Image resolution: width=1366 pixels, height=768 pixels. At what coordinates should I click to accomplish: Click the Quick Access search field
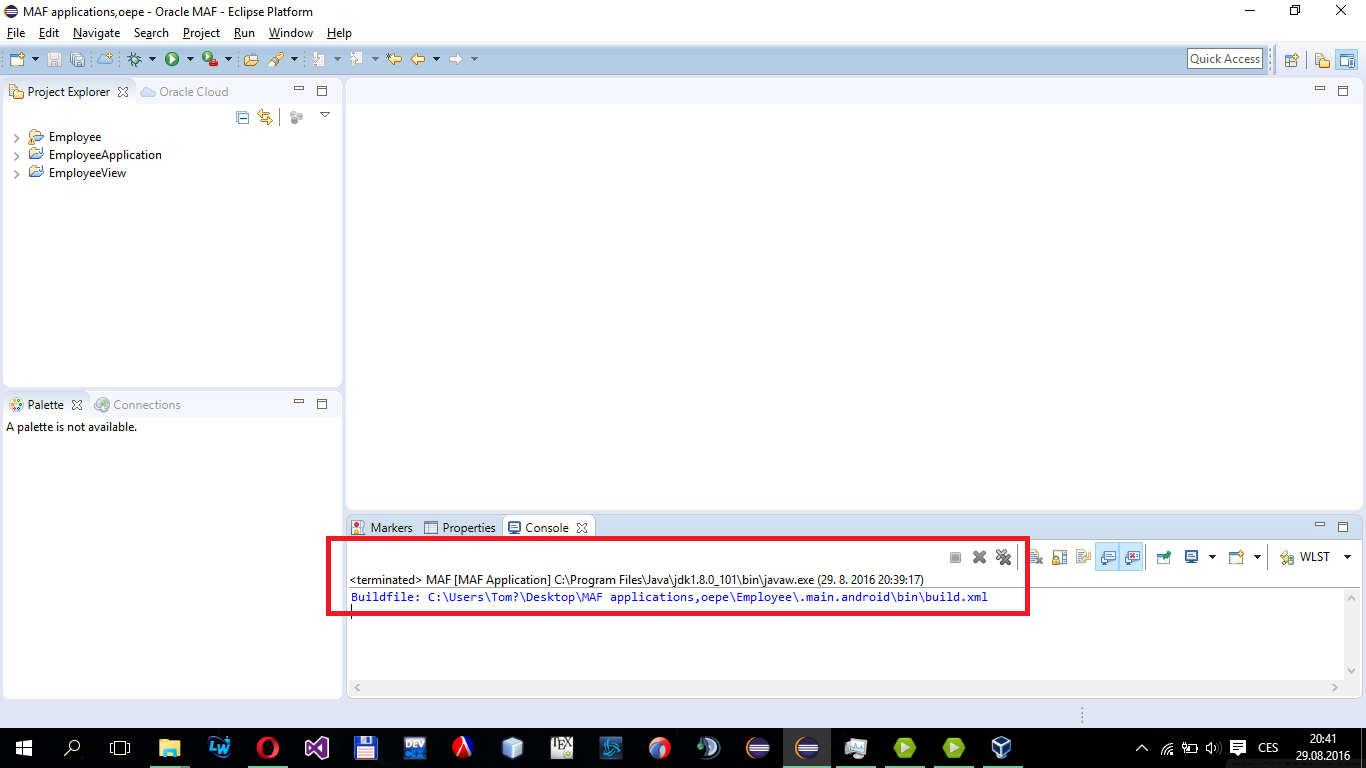click(x=1225, y=59)
